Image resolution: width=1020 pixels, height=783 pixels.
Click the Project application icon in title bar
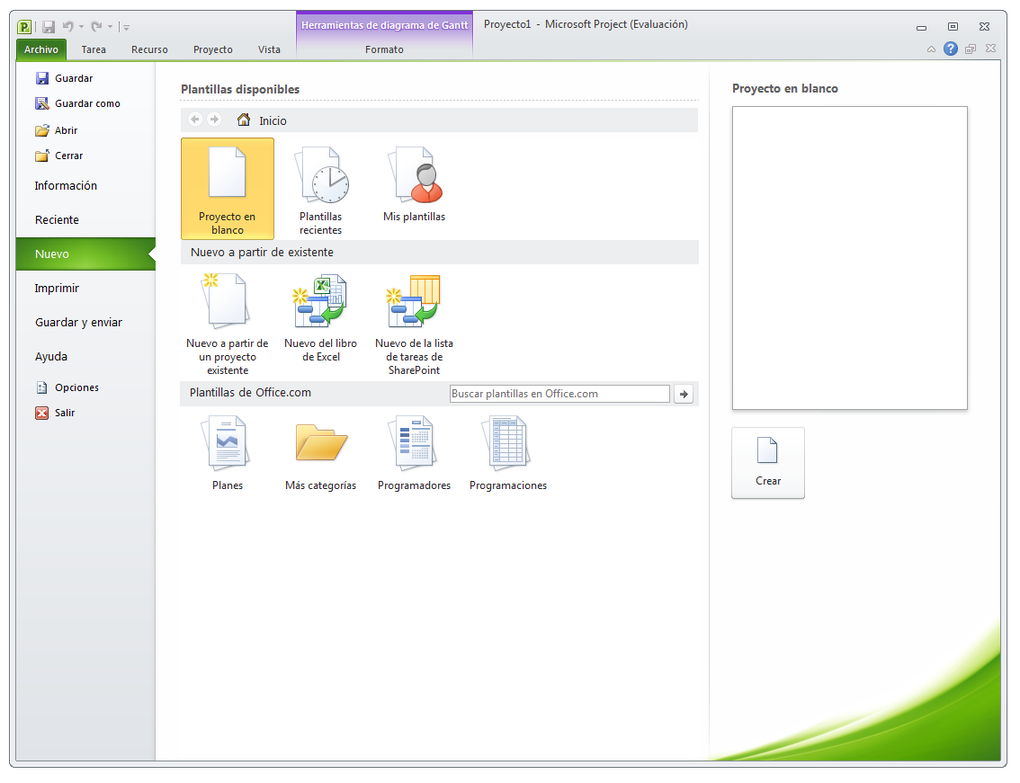click(24, 27)
